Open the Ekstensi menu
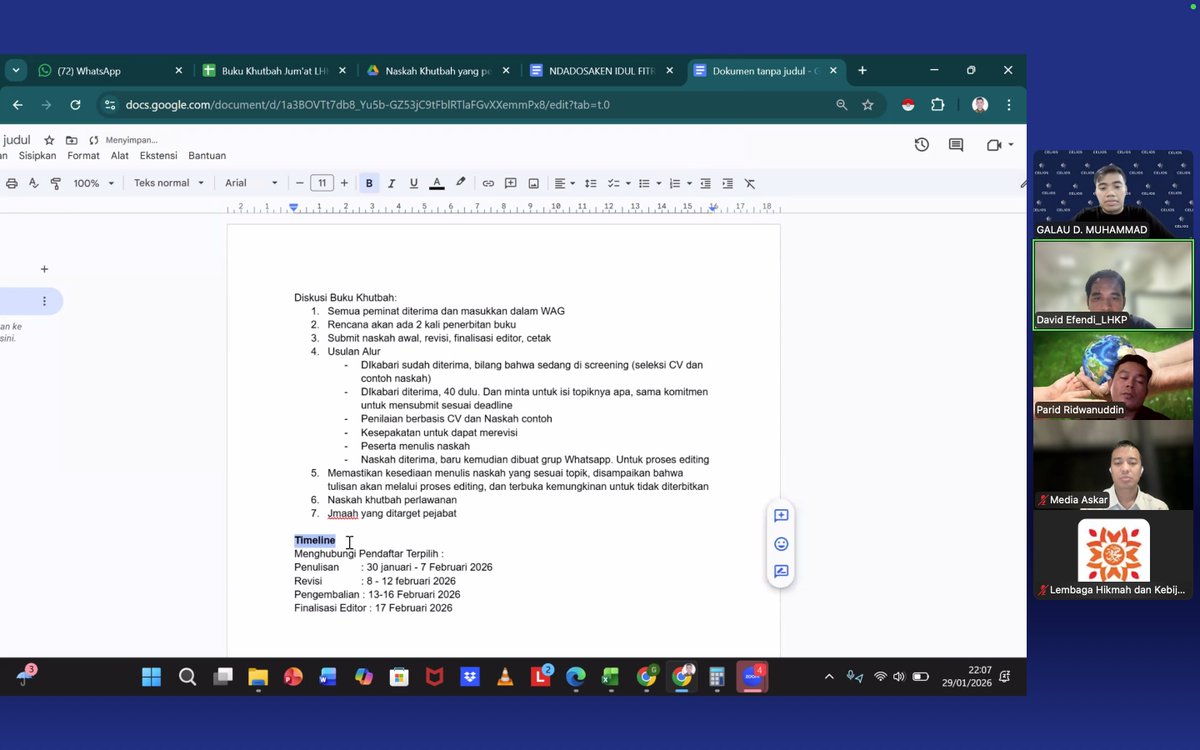This screenshot has width=1200, height=750. pyautogui.click(x=159, y=156)
